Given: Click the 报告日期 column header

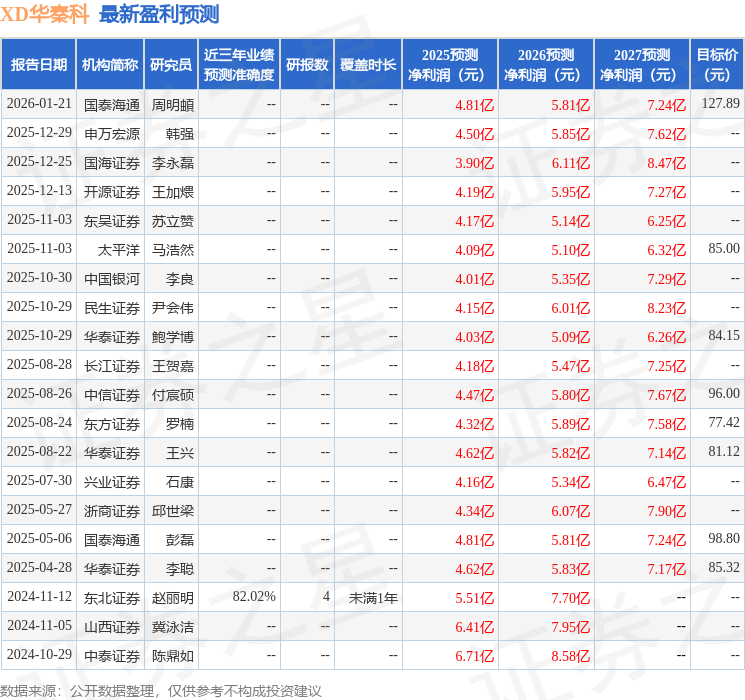Looking at the screenshot, I should click(38, 65).
